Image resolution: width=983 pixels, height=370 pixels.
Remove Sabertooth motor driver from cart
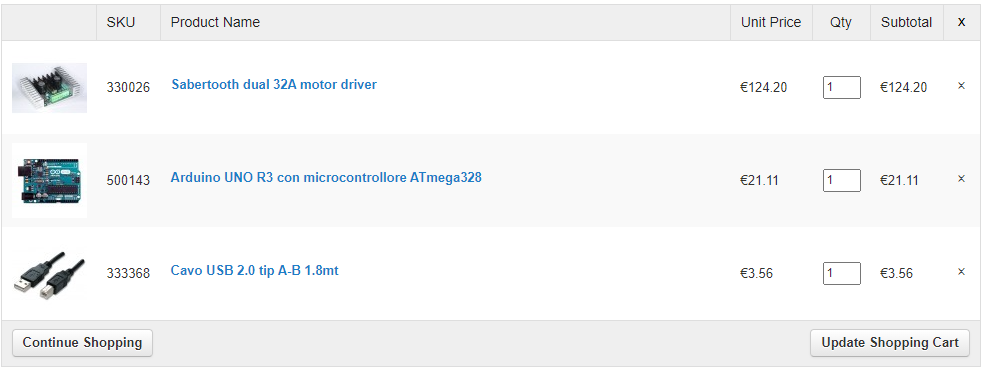[x=961, y=86]
